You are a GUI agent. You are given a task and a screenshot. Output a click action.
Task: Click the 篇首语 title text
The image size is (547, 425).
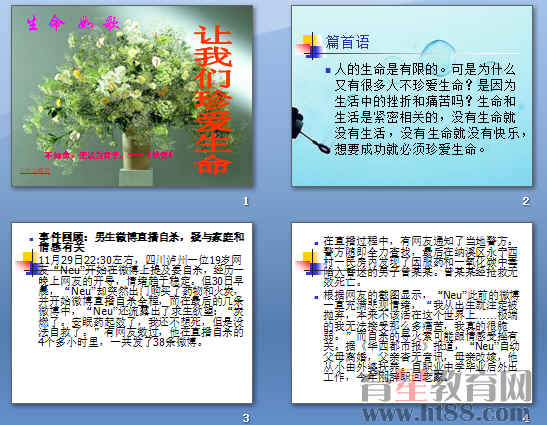pos(347,42)
